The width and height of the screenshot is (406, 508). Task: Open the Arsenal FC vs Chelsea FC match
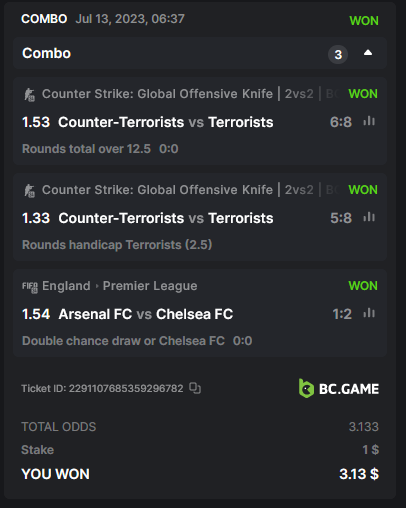click(146, 314)
